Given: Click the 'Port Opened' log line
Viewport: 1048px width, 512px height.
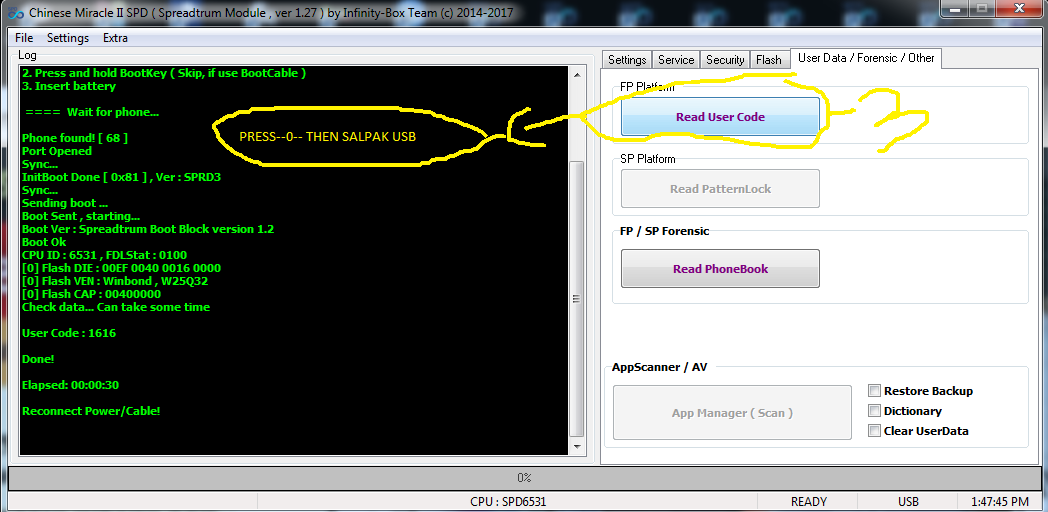Looking at the screenshot, I should tap(57, 151).
